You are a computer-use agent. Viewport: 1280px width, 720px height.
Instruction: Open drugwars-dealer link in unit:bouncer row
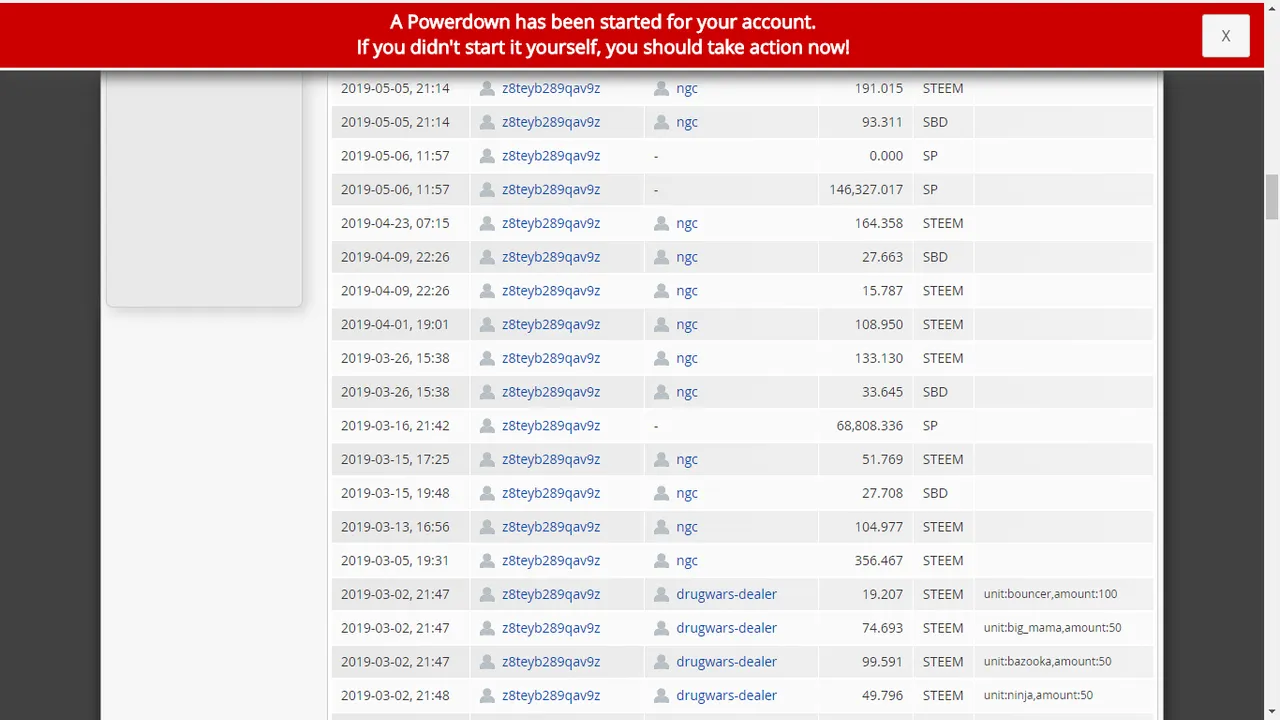click(x=726, y=594)
